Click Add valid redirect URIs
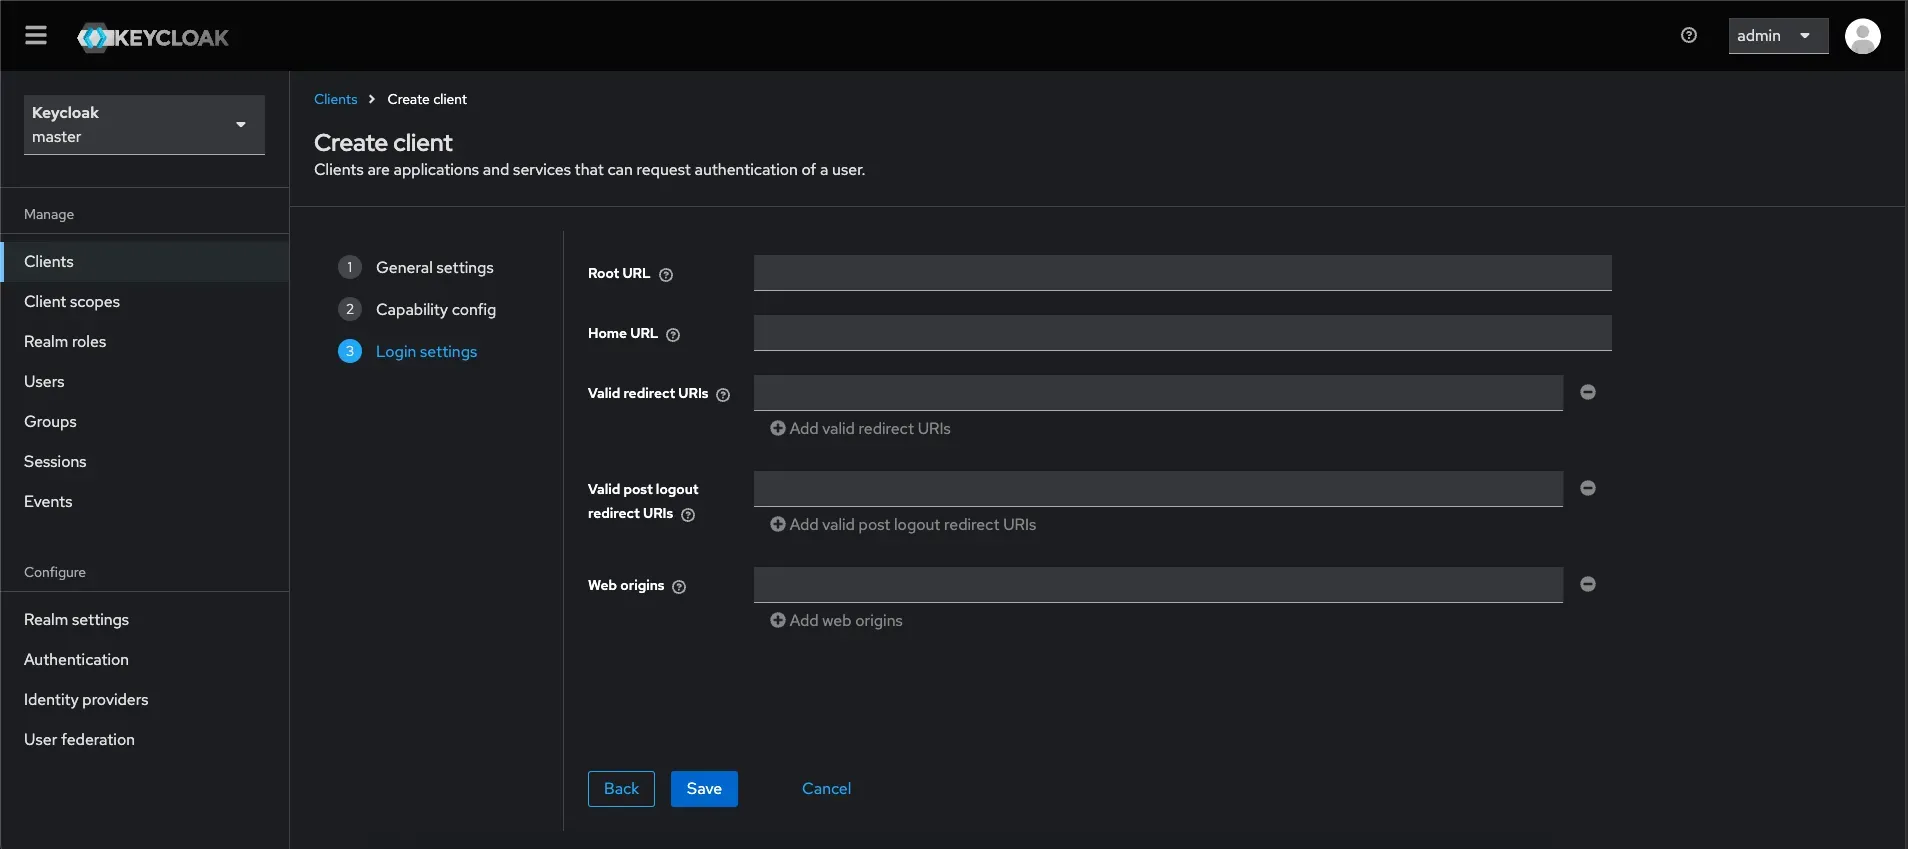This screenshot has width=1908, height=849. [860, 428]
